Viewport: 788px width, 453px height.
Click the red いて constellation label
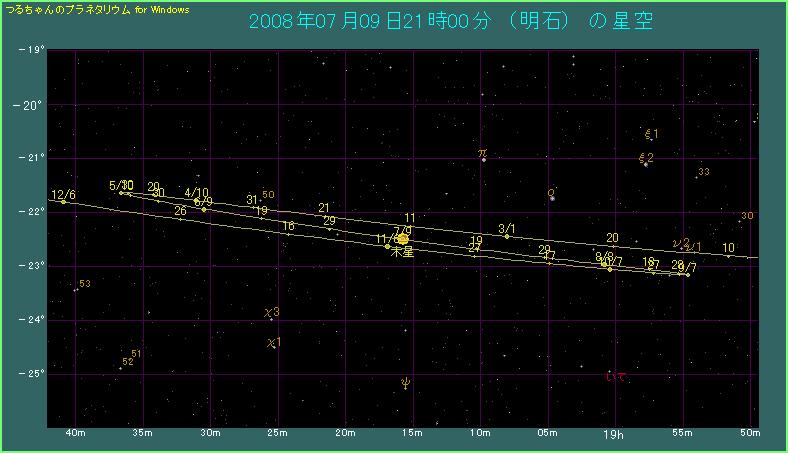616,376
